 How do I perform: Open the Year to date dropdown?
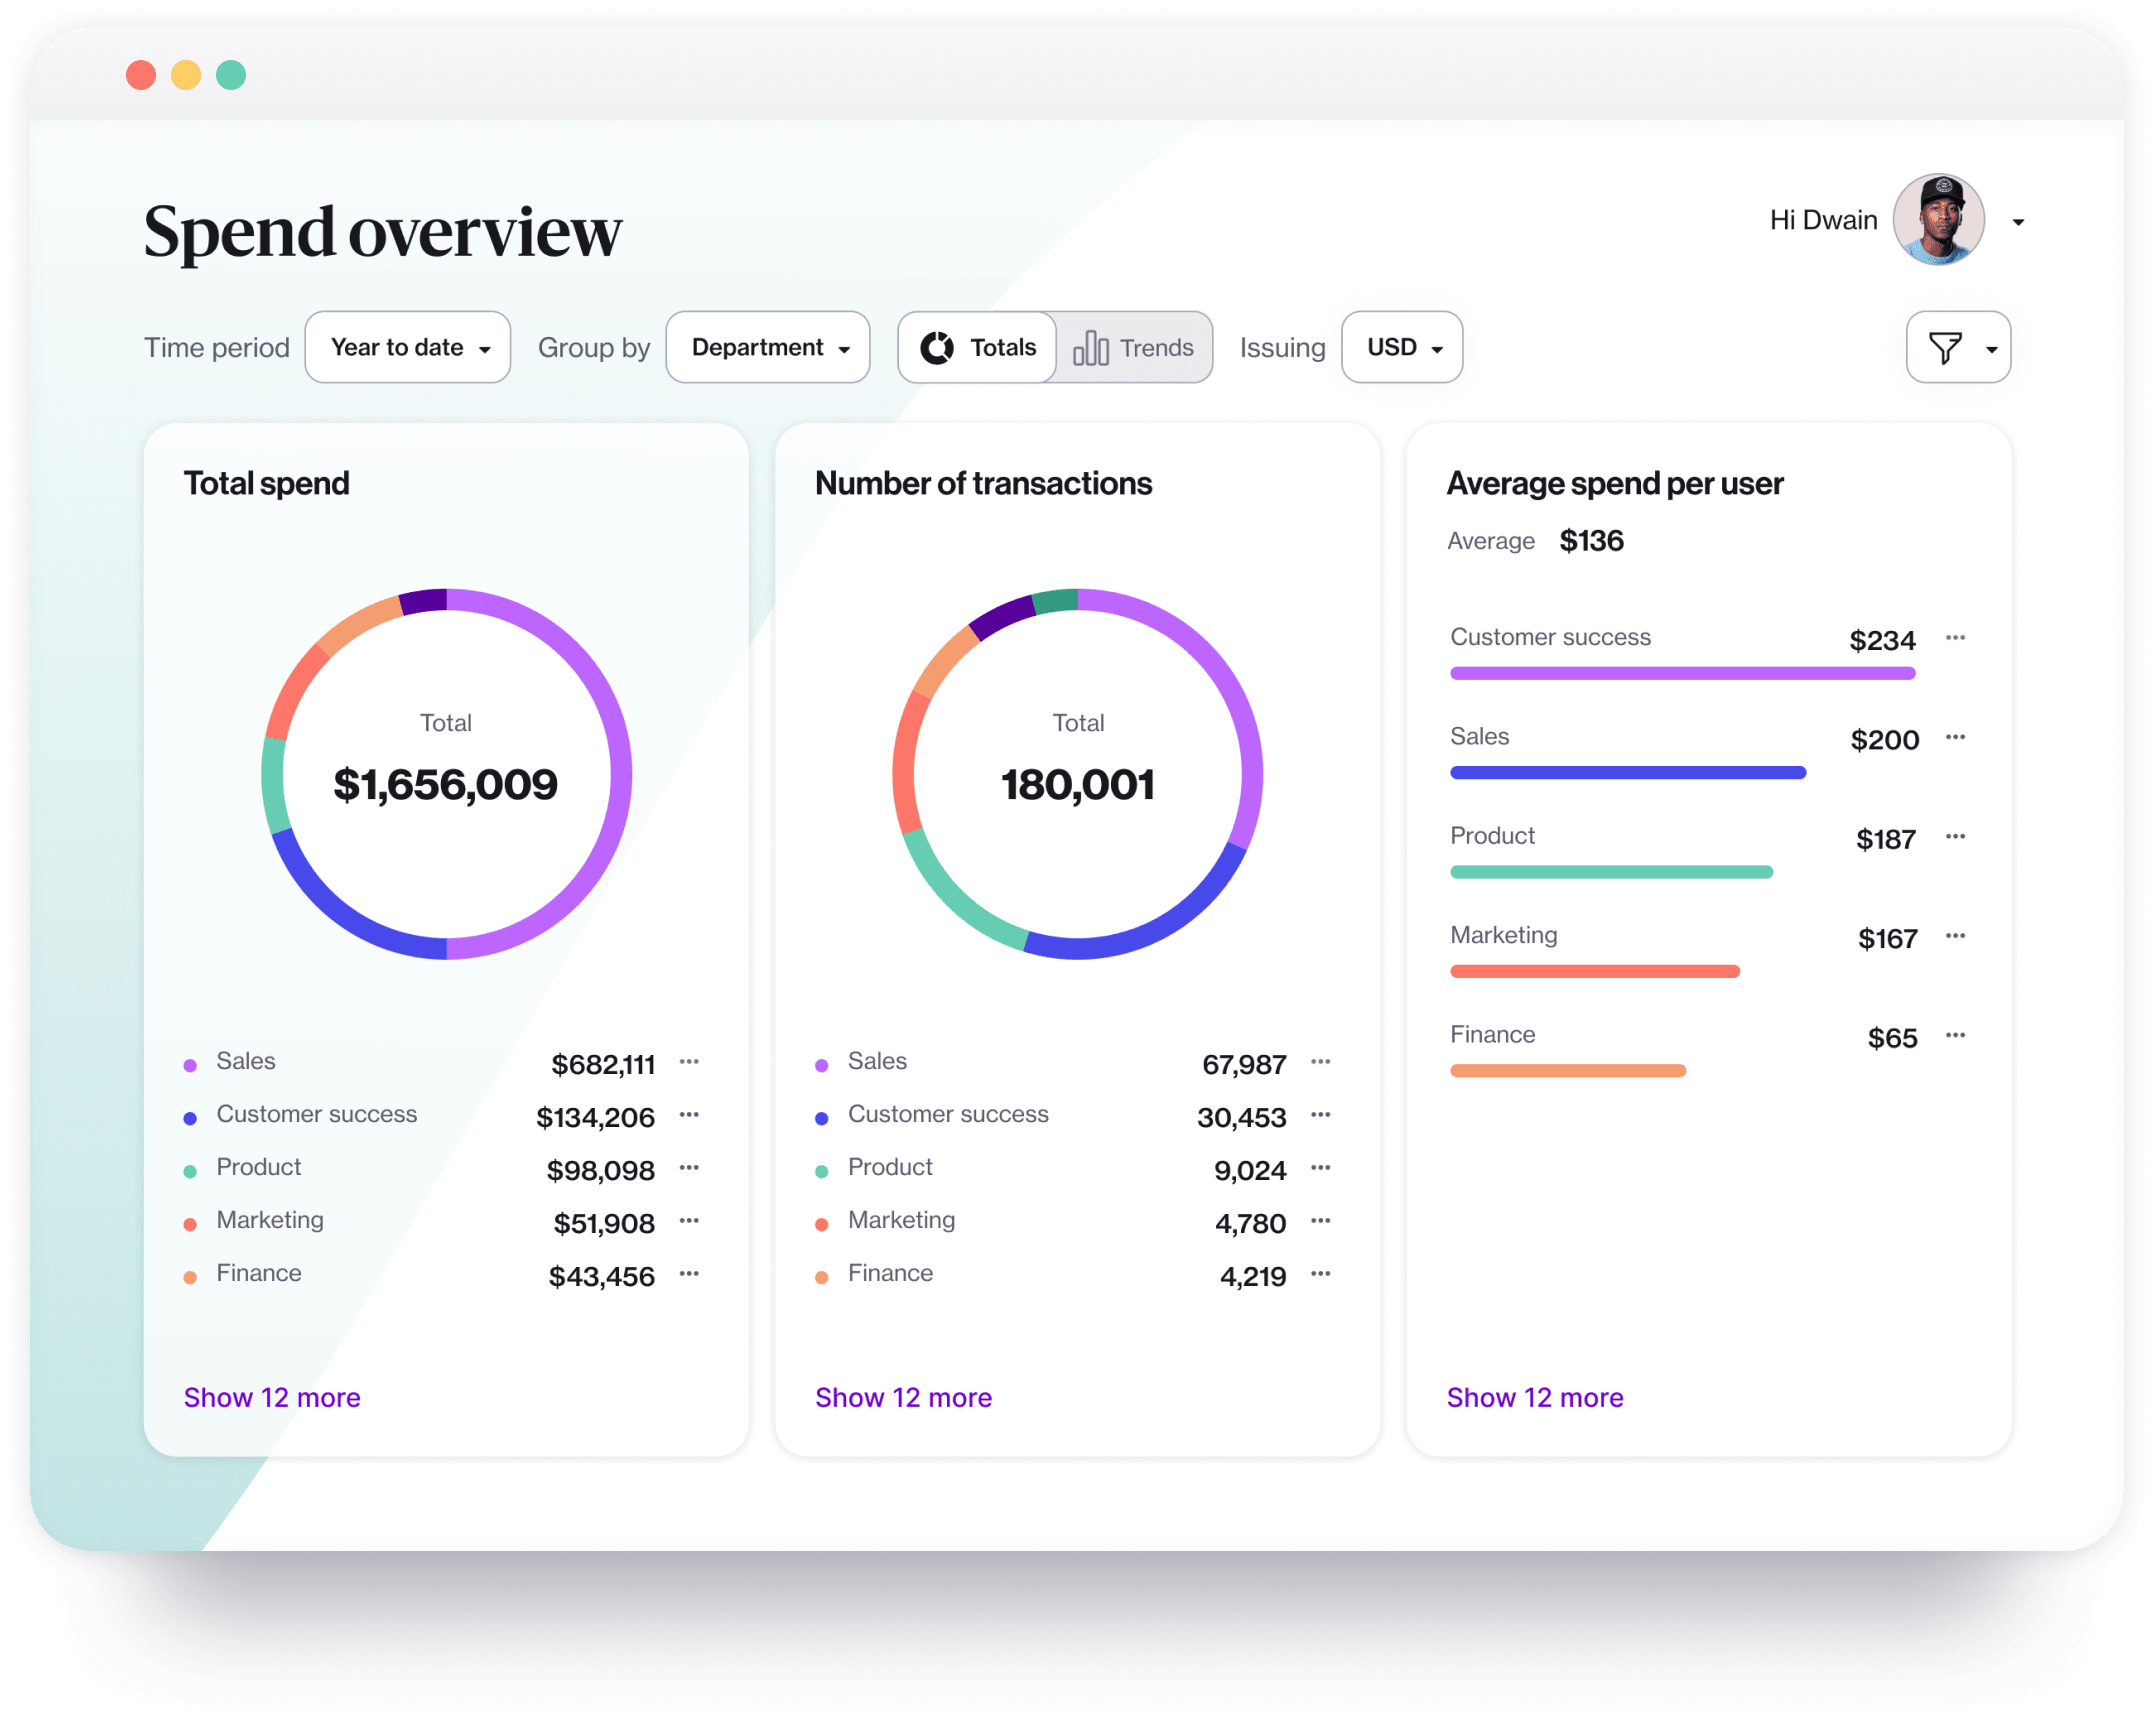408,347
